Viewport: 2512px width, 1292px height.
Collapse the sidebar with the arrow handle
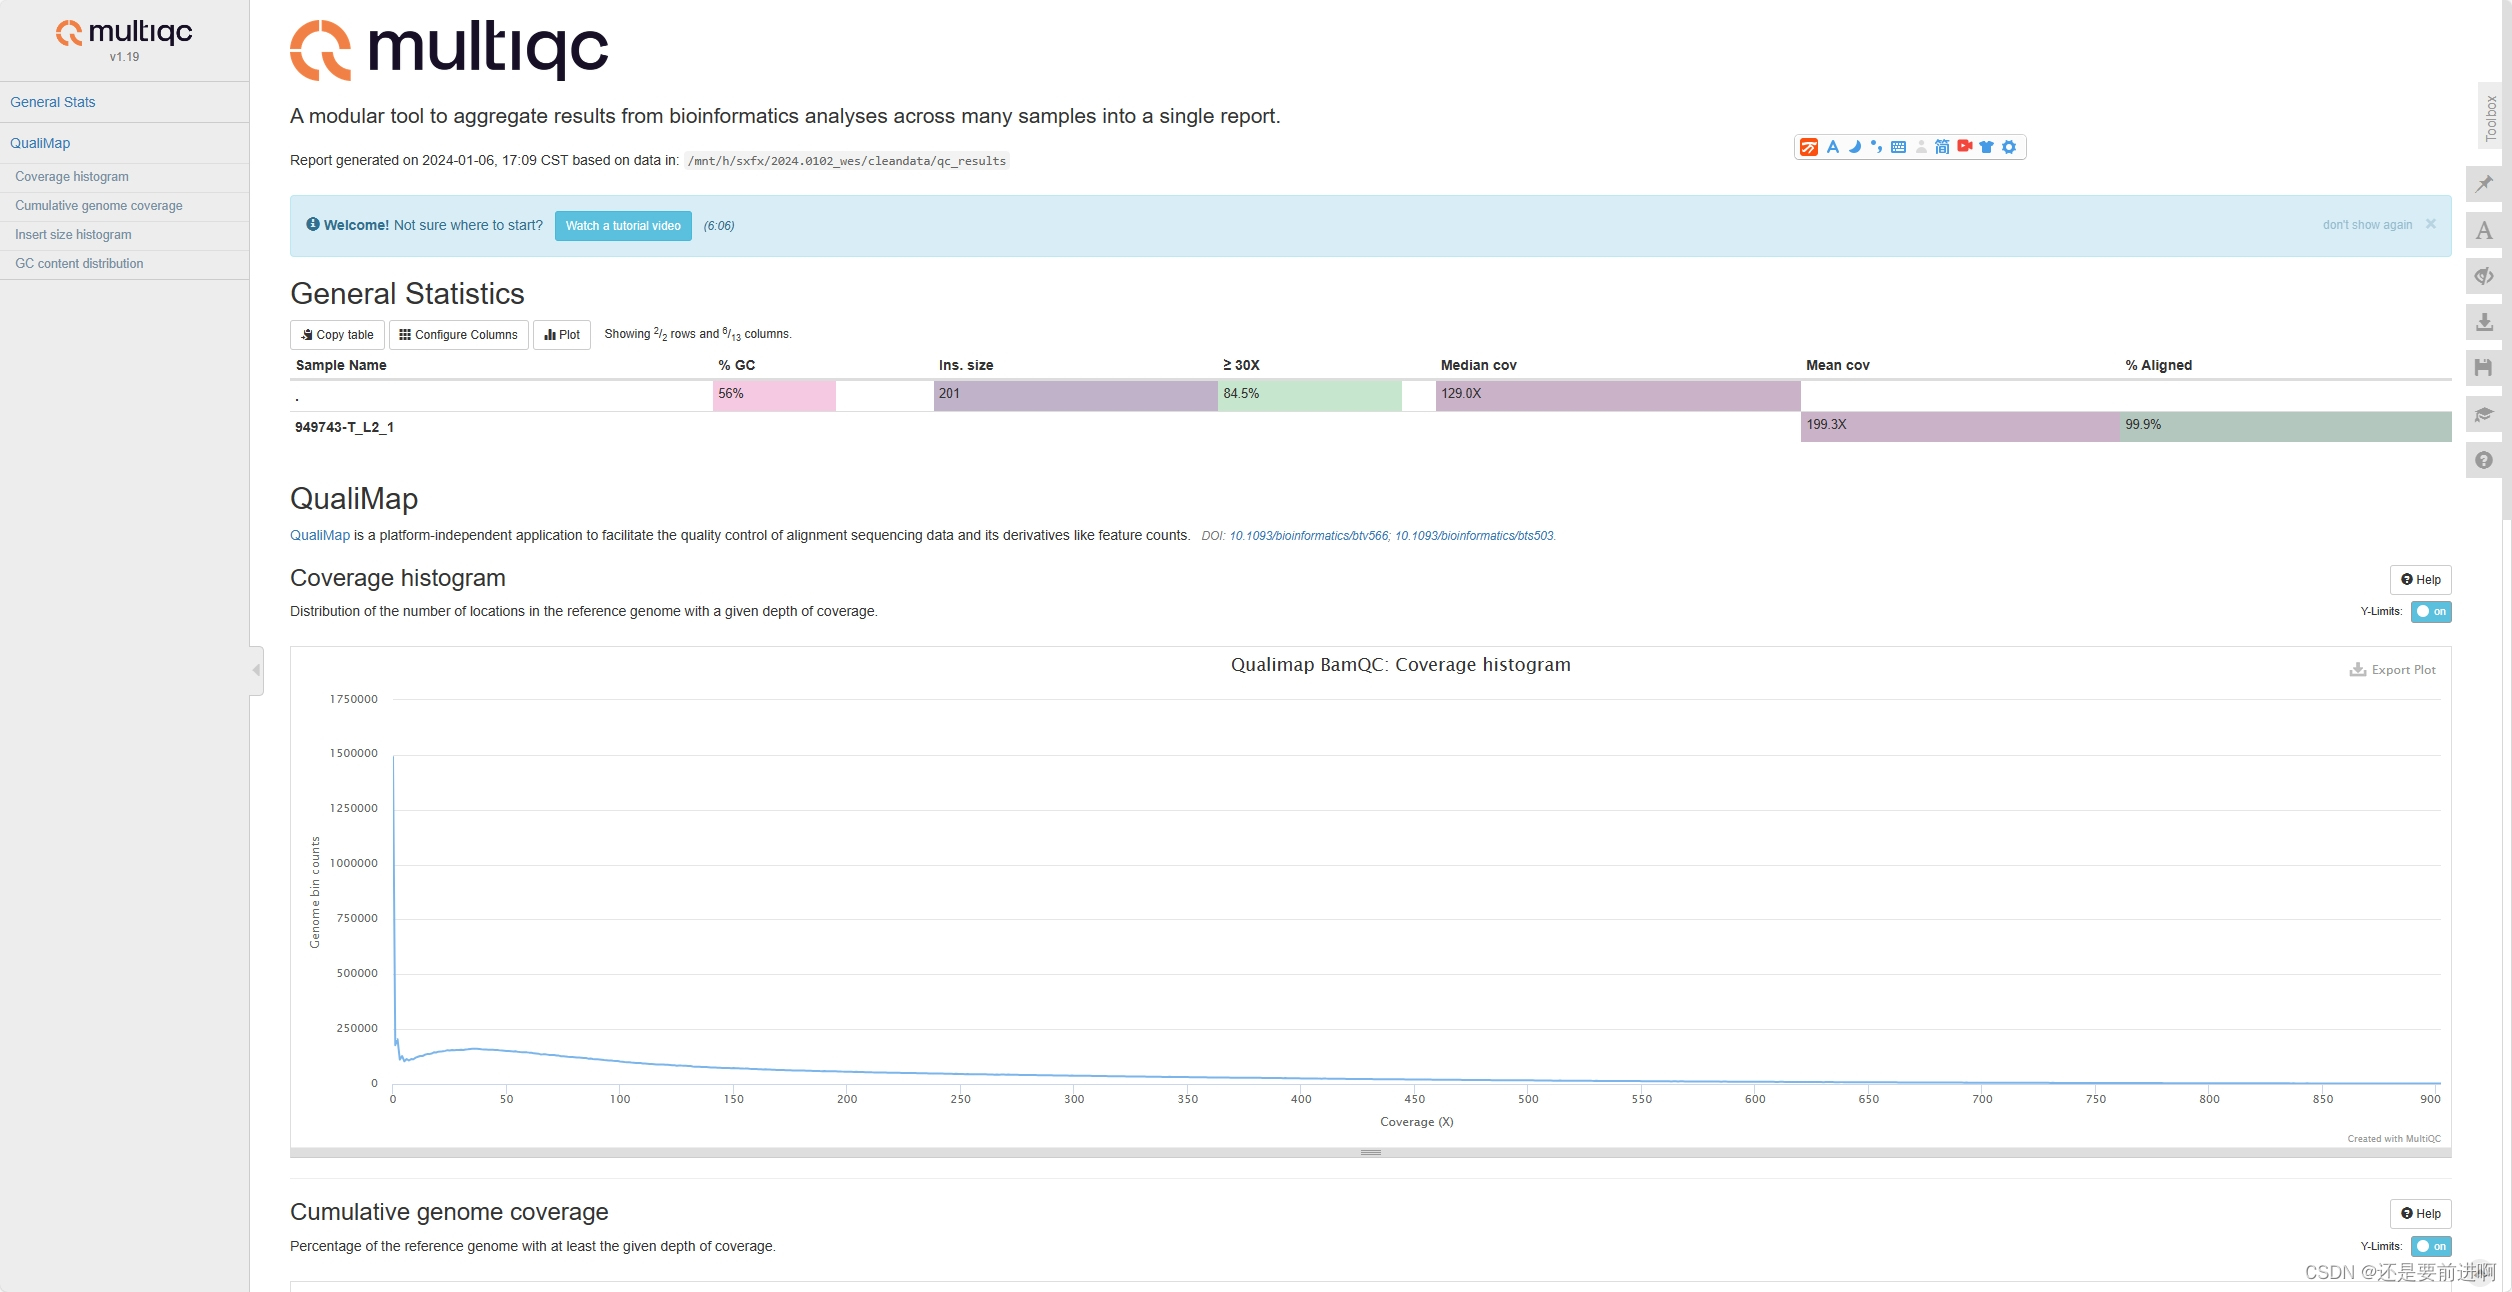pyautogui.click(x=256, y=670)
